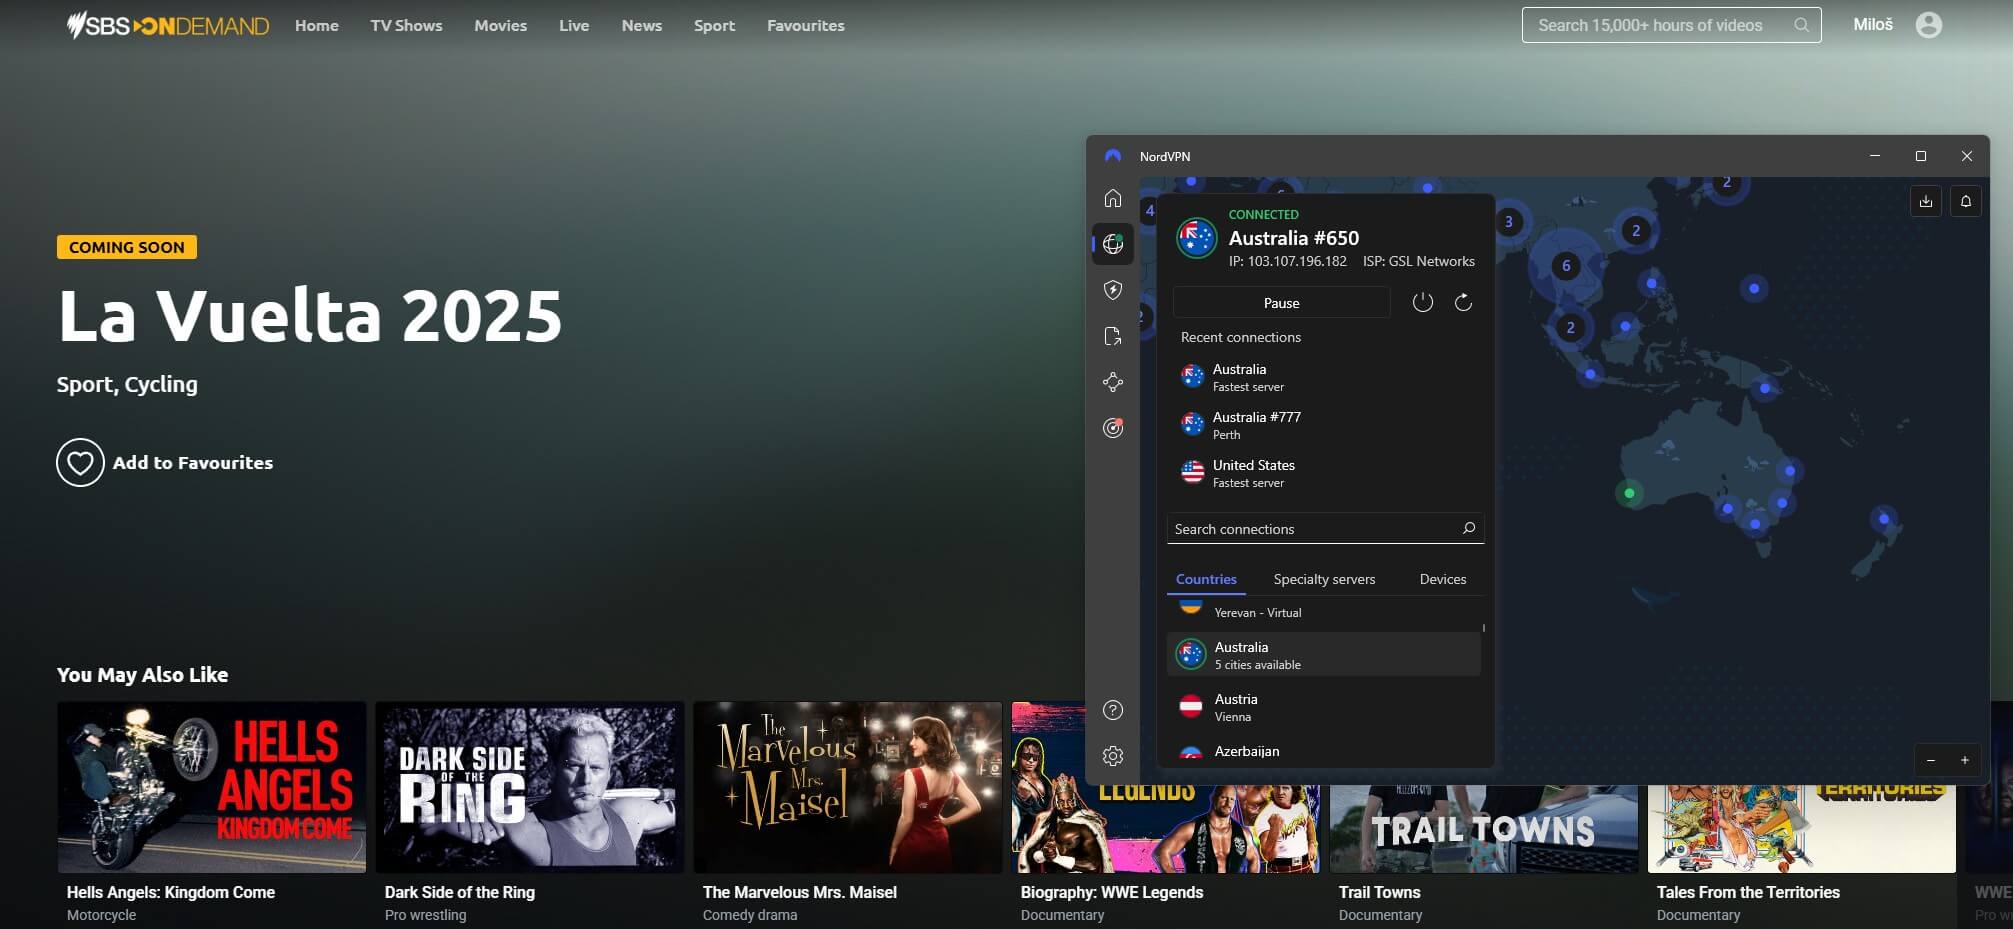
Task: Switch to the Devices tab
Action: (1443, 579)
